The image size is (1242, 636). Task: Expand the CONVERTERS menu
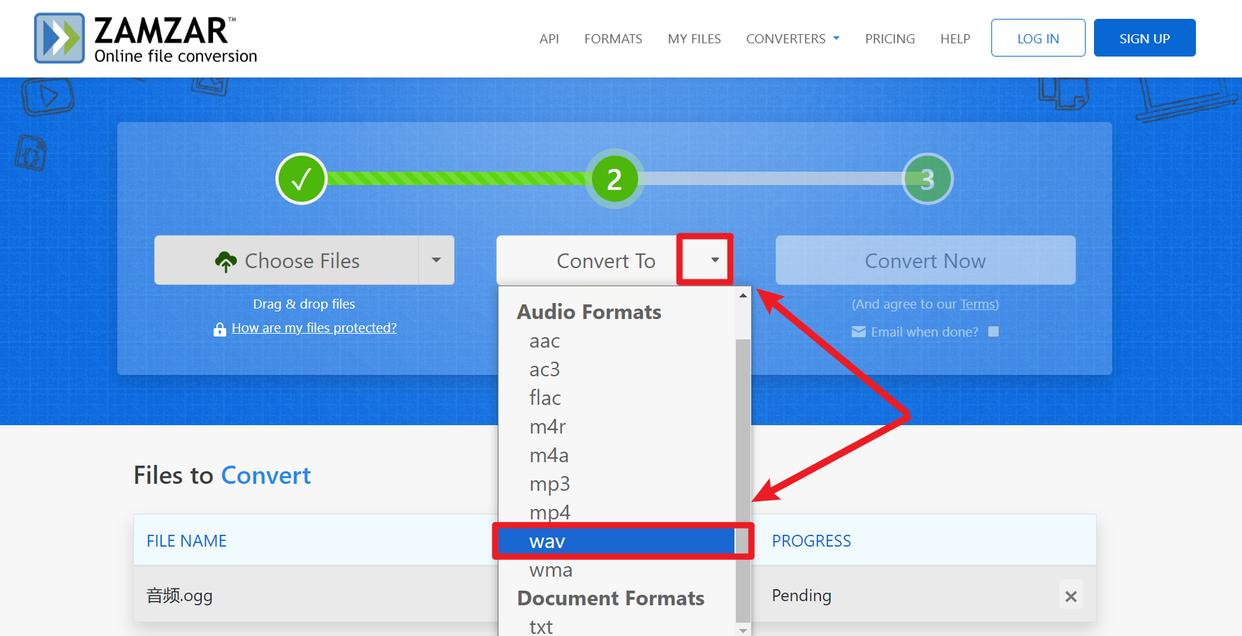click(x=793, y=39)
